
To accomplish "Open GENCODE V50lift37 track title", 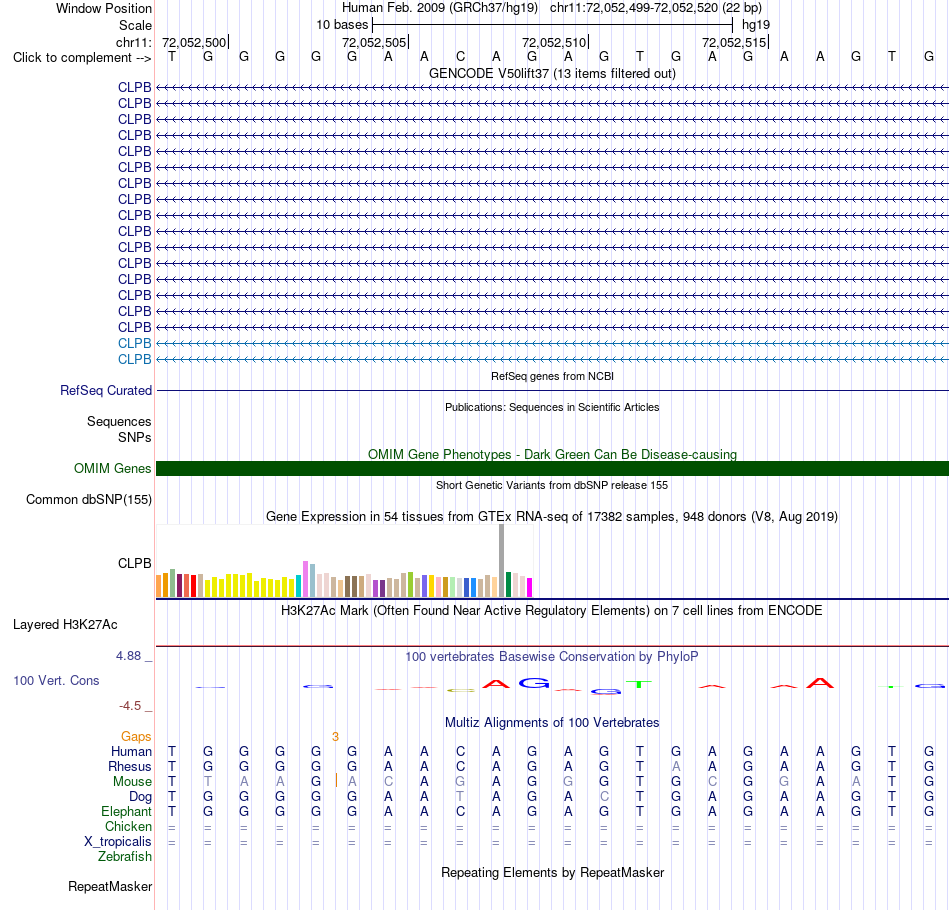I will point(552,73).
